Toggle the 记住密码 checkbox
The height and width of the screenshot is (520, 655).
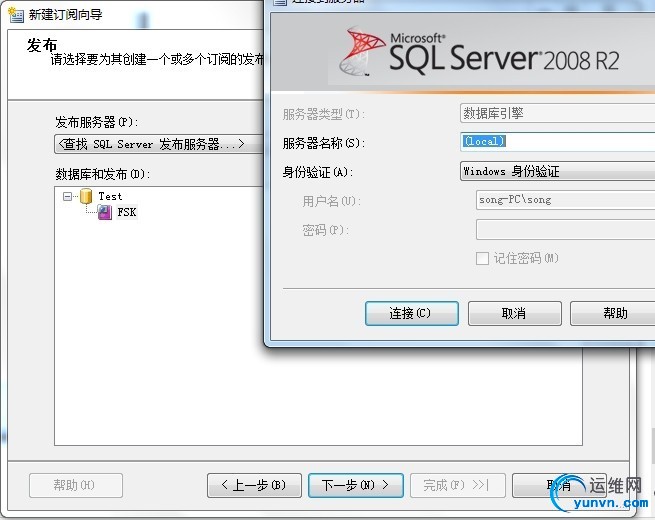click(482, 258)
